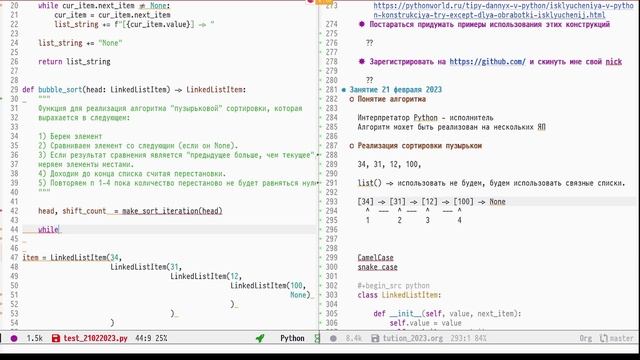The image size is (640, 360).
Task: Click '34, 31, 12, 100,' in the org buffer
Action: (389, 164)
